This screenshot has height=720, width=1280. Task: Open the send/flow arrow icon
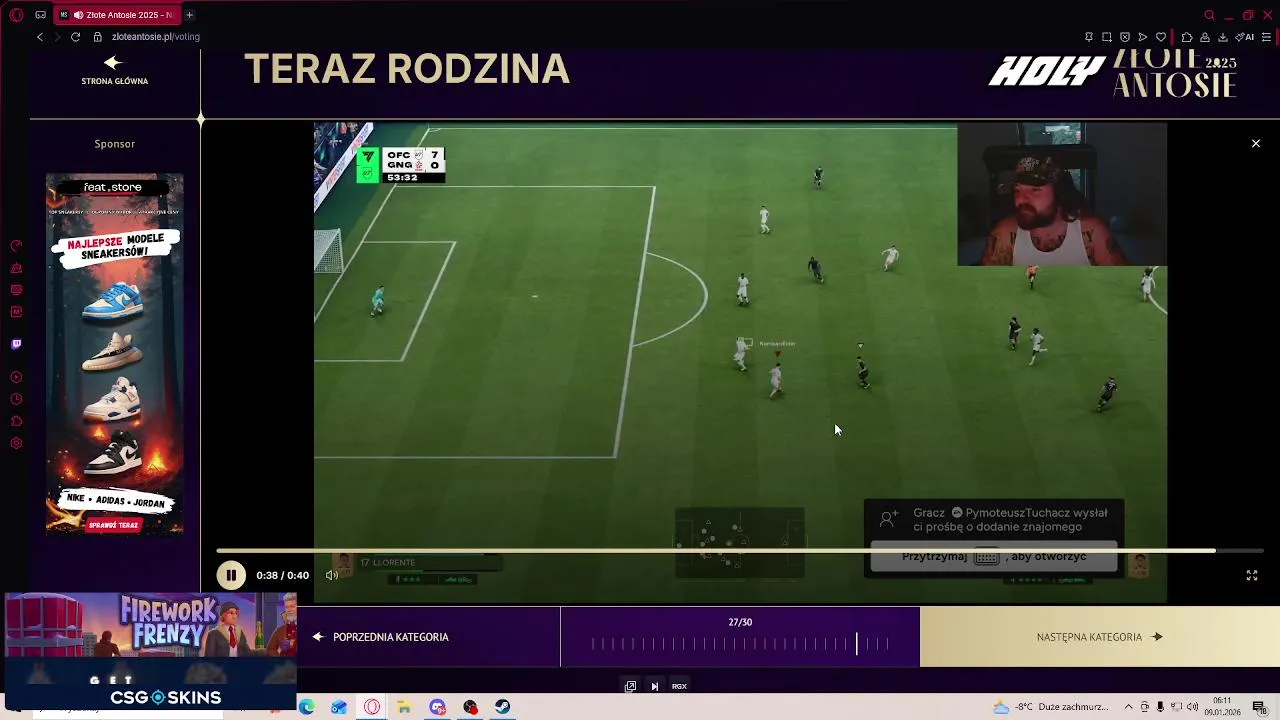pyautogui.click(x=1143, y=37)
